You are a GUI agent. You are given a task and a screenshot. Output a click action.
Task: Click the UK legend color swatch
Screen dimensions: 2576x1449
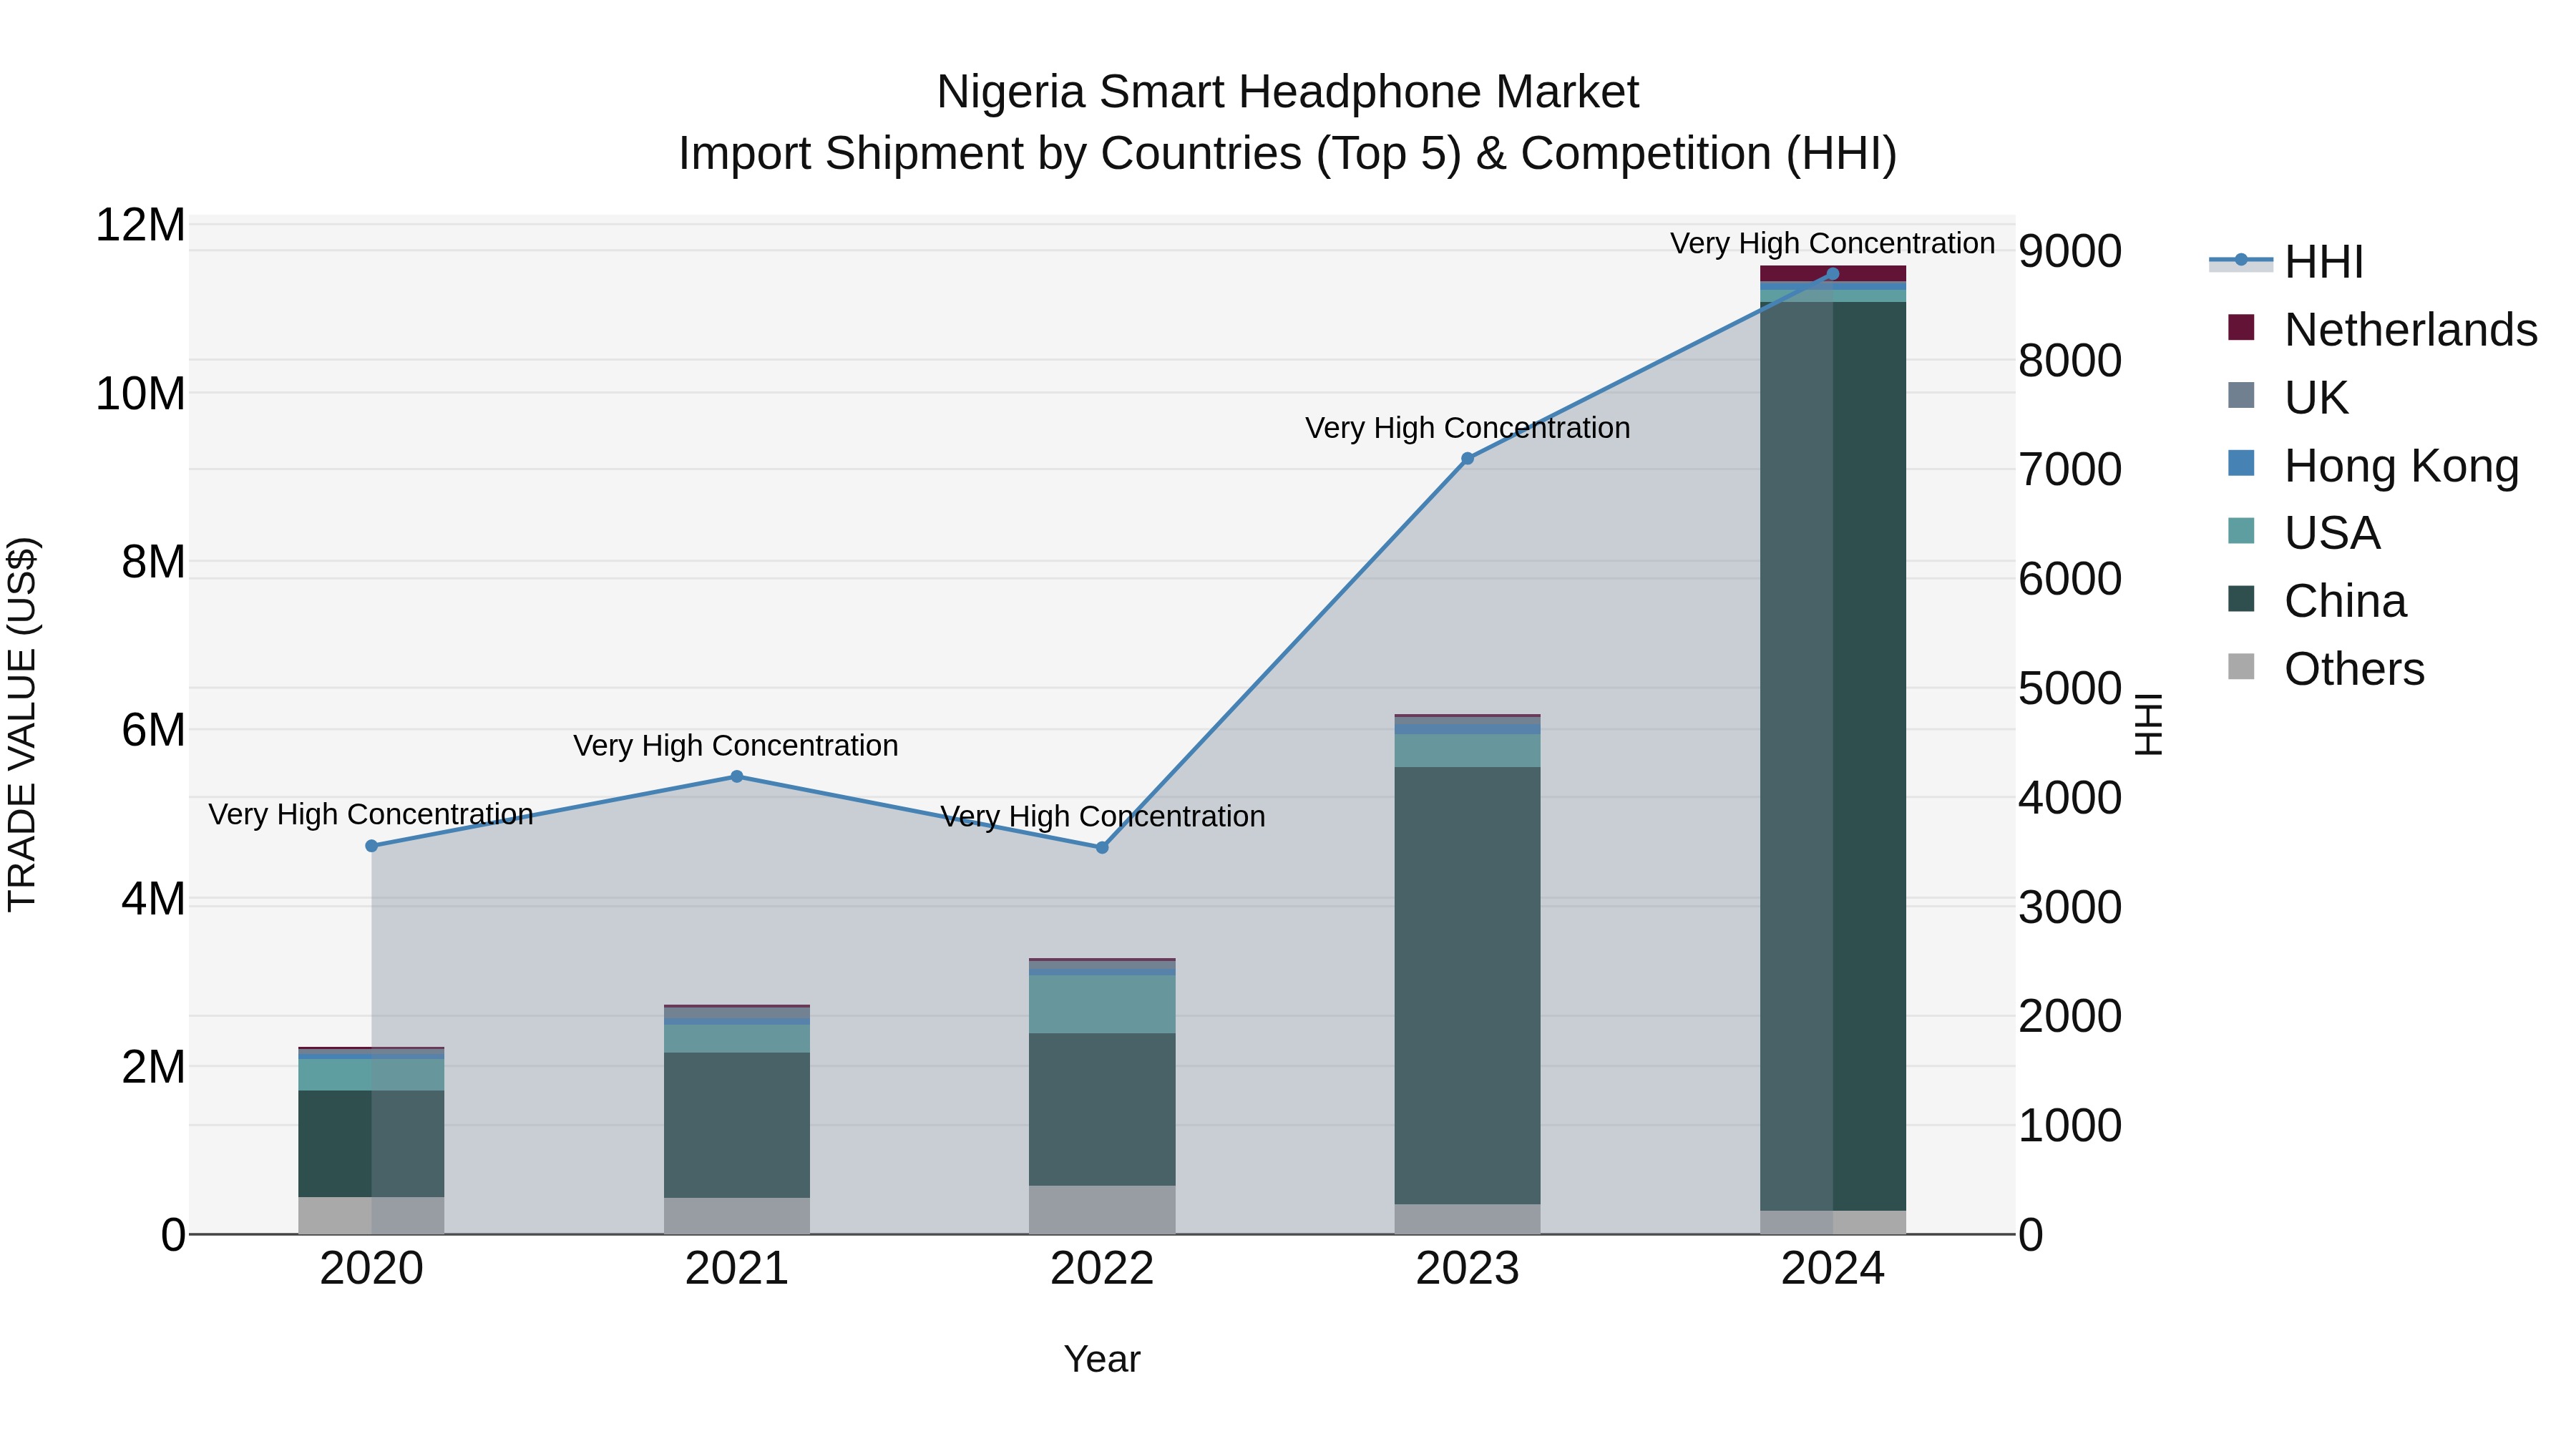point(2241,396)
